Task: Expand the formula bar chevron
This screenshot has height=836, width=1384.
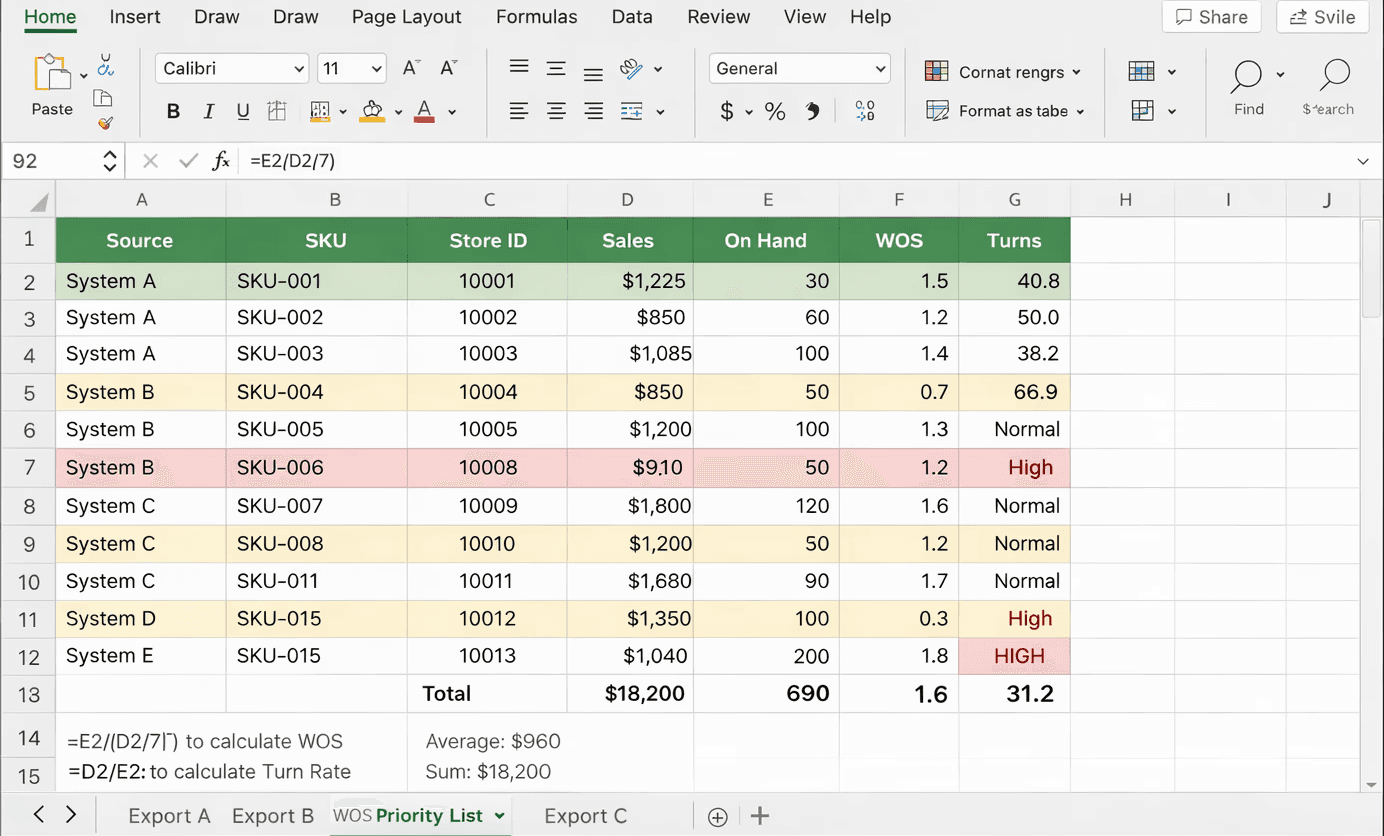Action: pos(1363,161)
